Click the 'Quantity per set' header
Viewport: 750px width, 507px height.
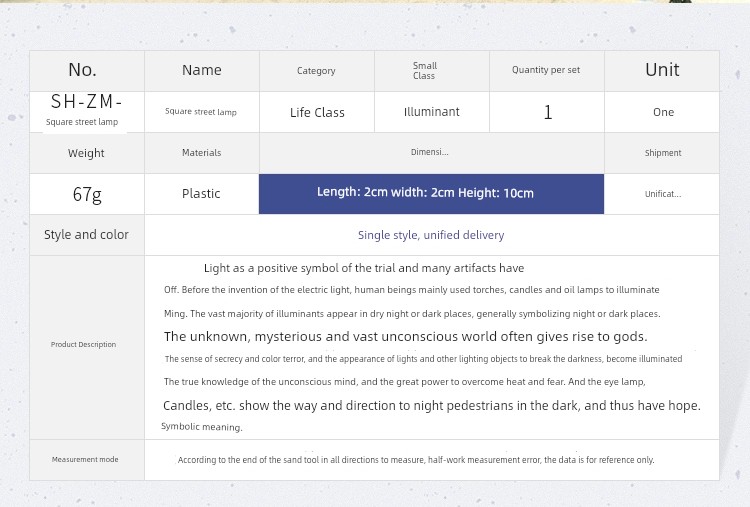click(x=547, y=71)
